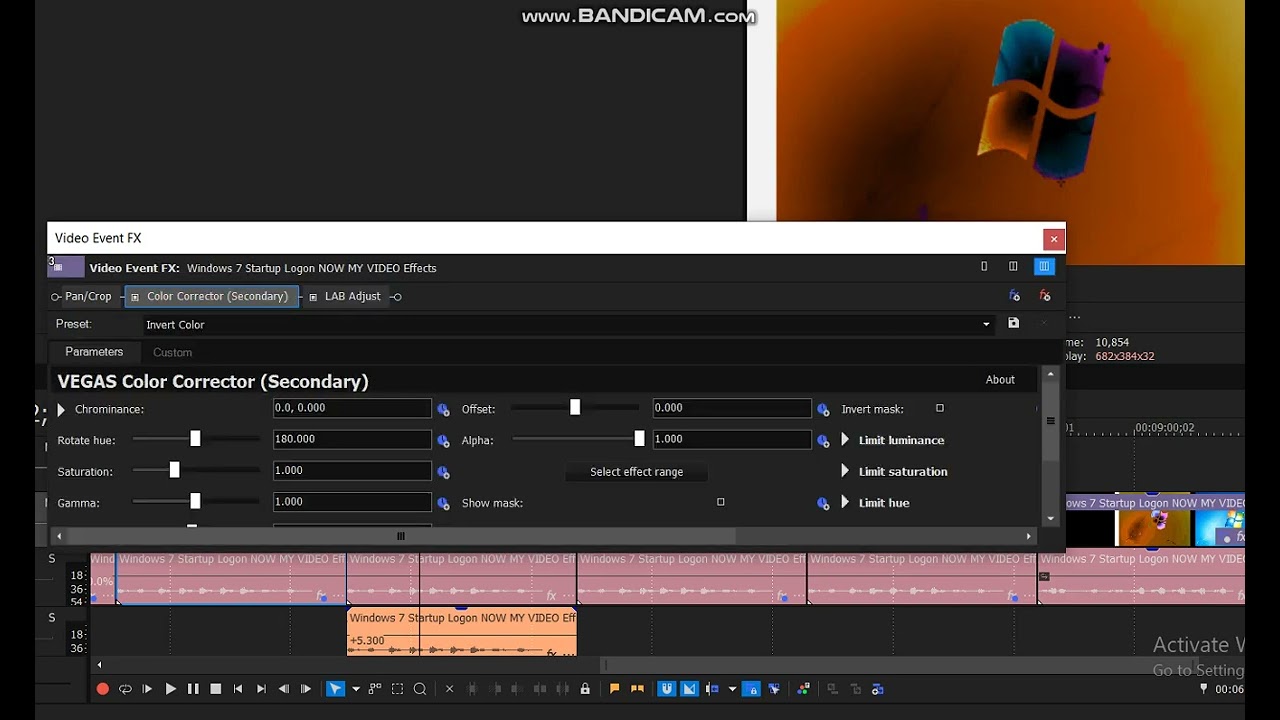Image resolution: width=1280 pixels, height=720 pixels.
Task: Click the About link in Color Corrector
Action: click(x=1000, y=380)
